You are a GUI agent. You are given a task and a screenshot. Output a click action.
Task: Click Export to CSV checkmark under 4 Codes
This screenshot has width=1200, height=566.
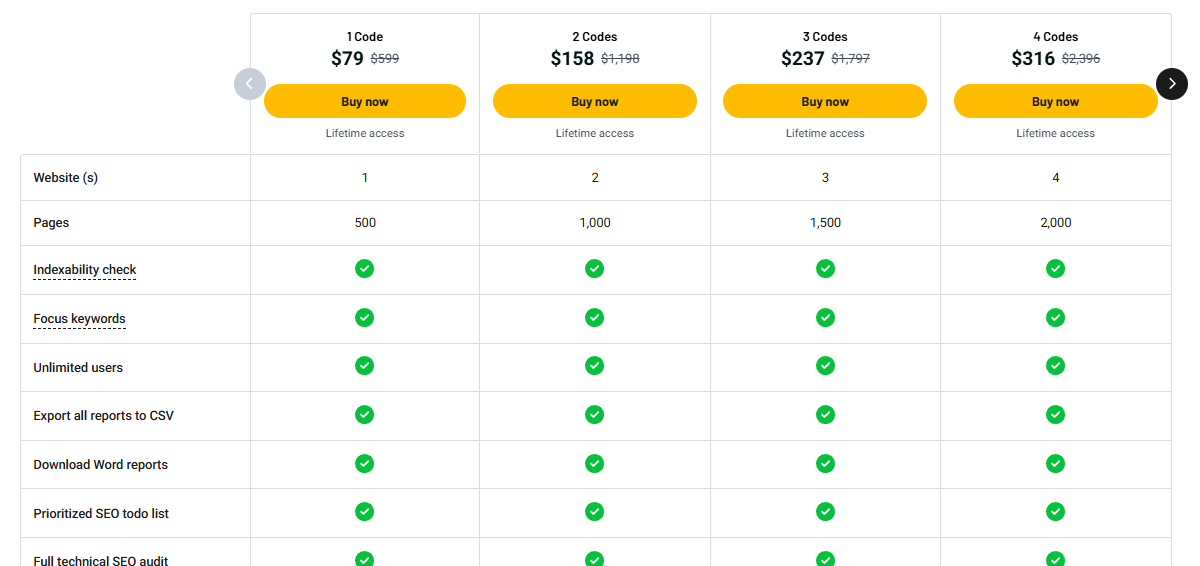tap(1055, 415)
